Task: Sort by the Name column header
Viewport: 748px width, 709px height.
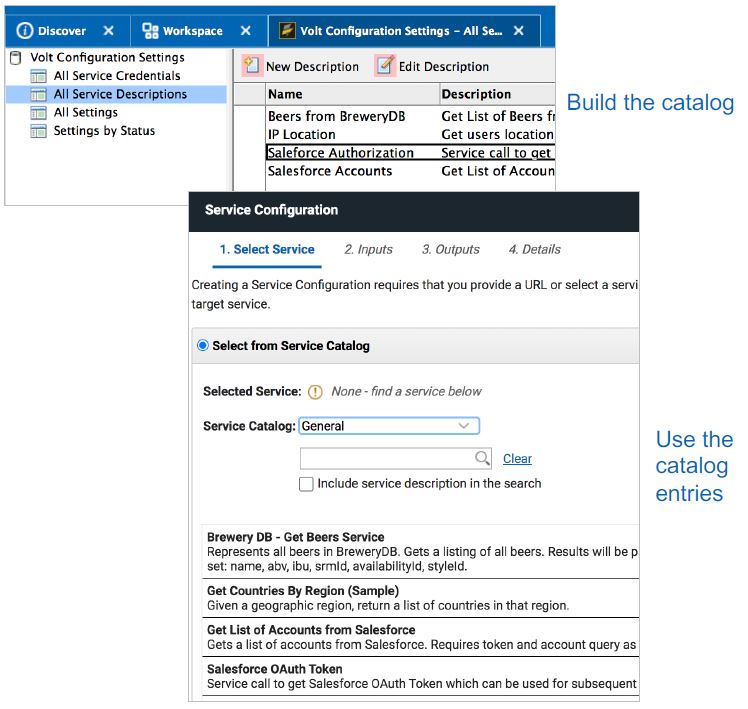Action: [352, 94]
